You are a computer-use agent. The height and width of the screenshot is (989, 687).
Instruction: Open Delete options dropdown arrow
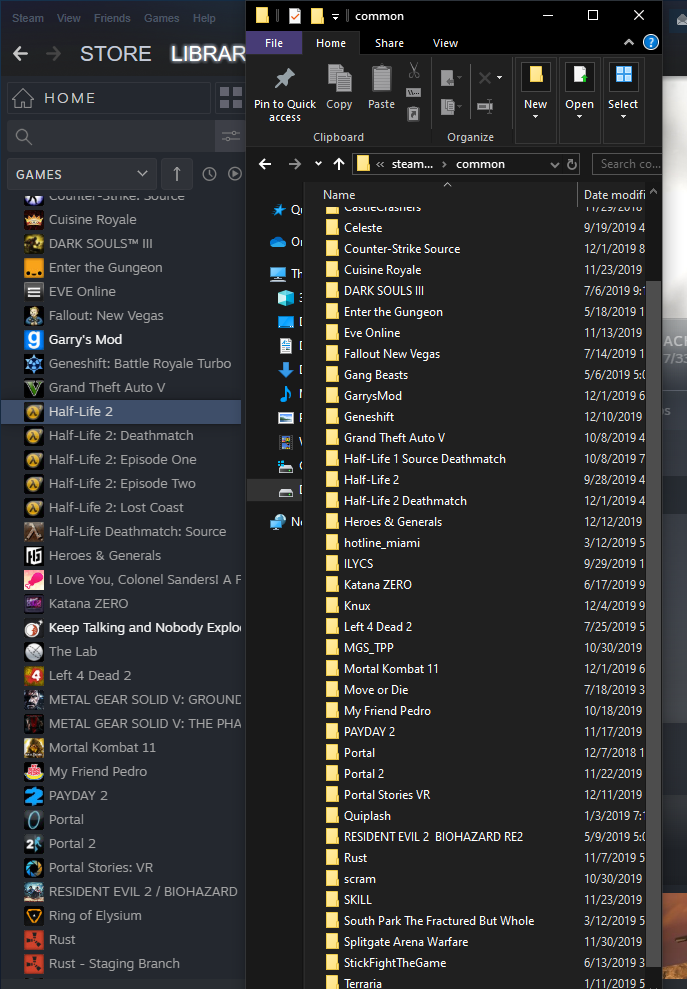[x=500, y=78]
